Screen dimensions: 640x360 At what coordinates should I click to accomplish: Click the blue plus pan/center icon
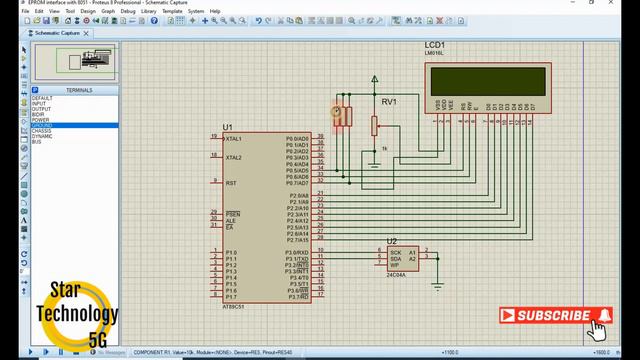pos(205,21)
